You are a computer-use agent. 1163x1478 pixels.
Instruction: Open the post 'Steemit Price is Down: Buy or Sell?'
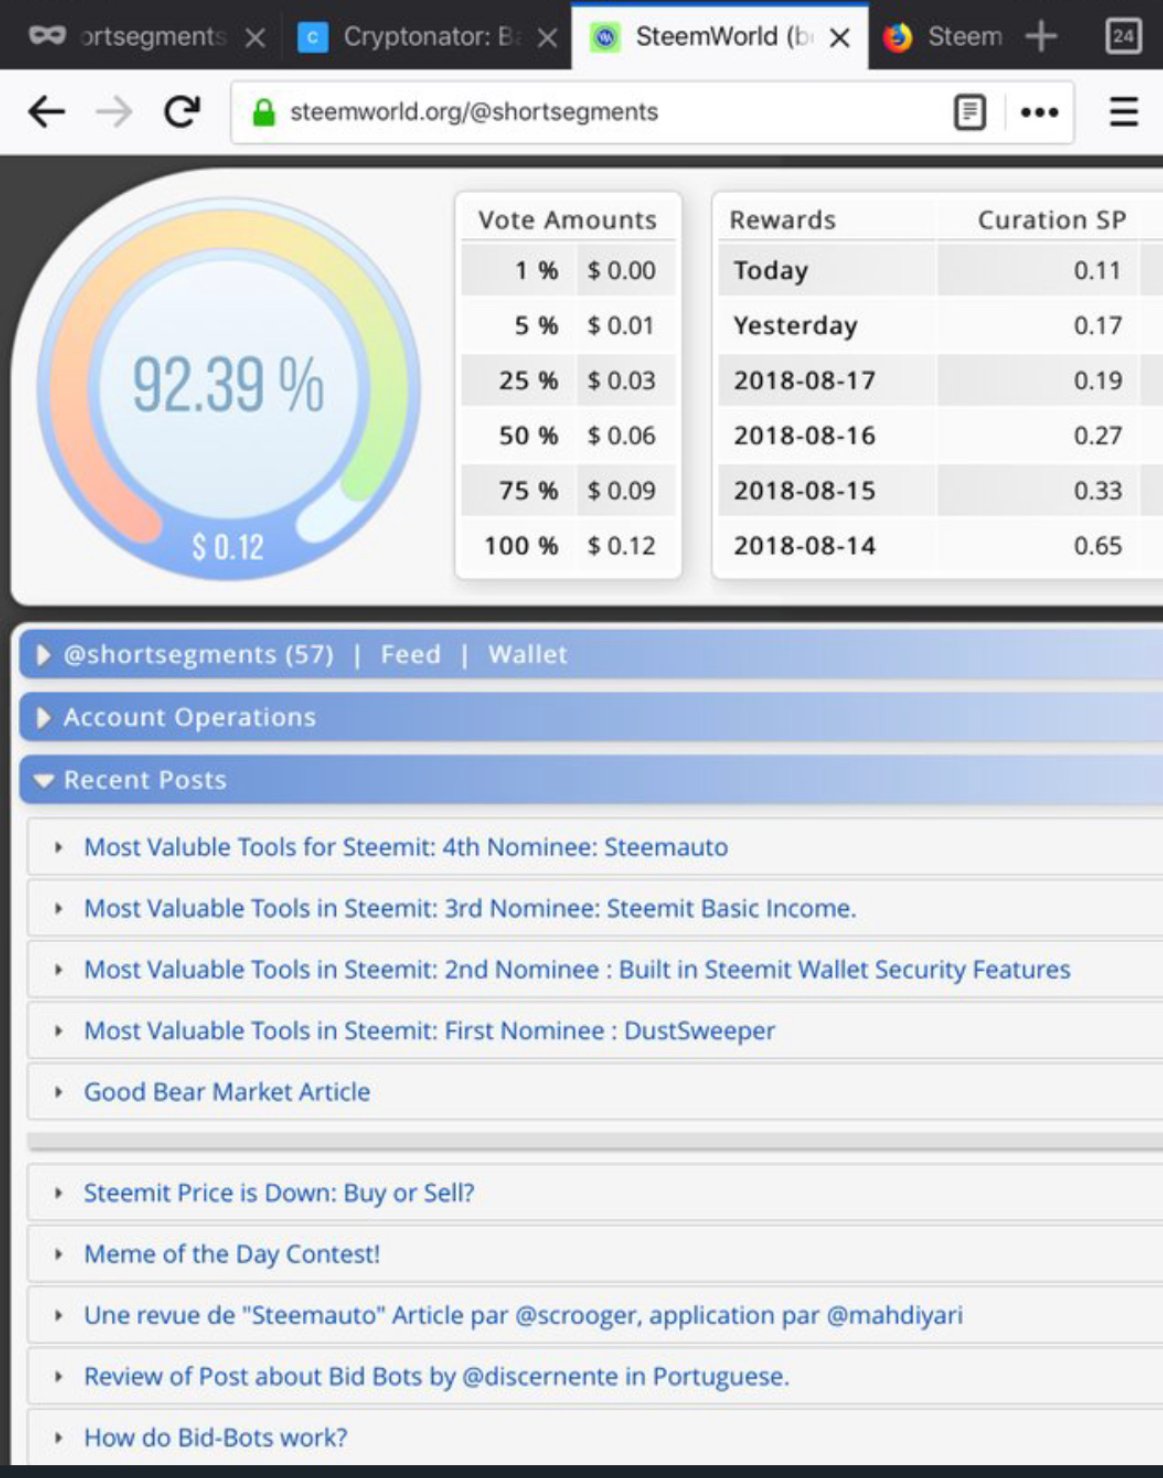click(x=279, y=1192)
